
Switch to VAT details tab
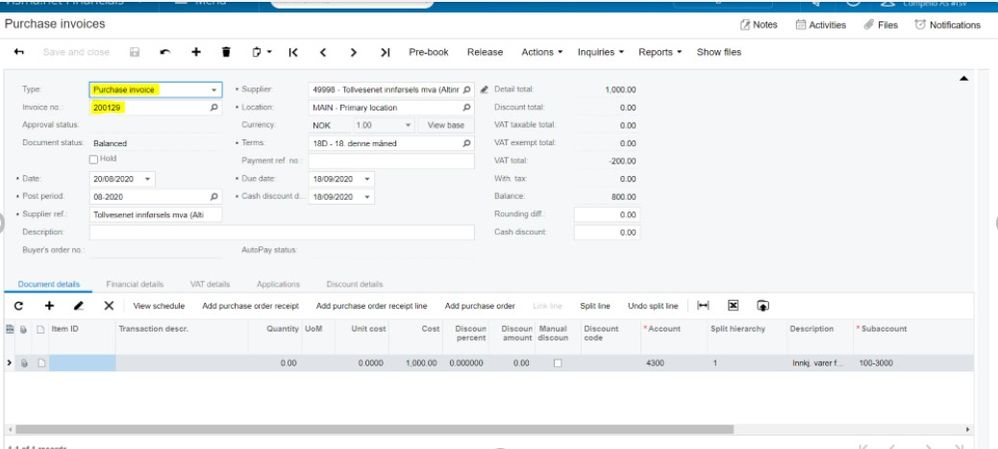(x=210, y=284)
